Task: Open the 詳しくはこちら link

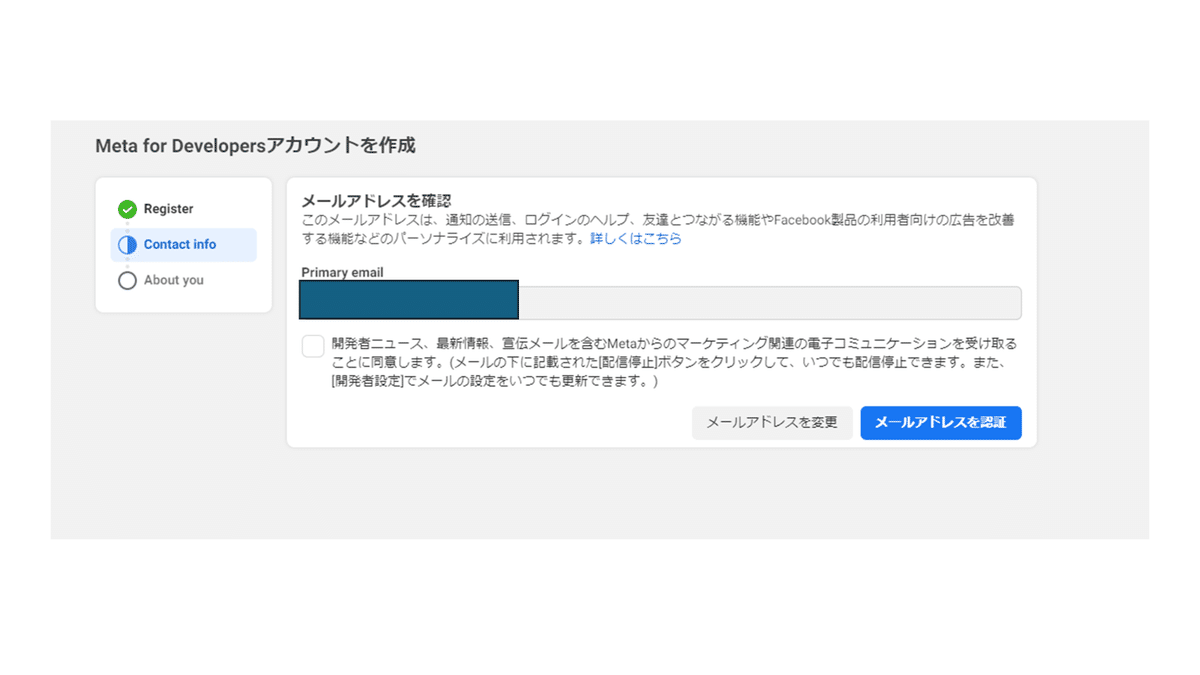Action: pyautogui.click(x=636, y=239)
